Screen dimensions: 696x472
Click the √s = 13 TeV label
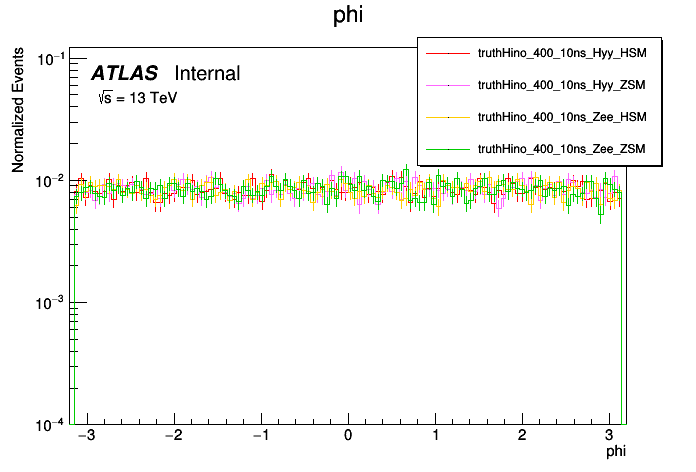[x=136, y=98]
